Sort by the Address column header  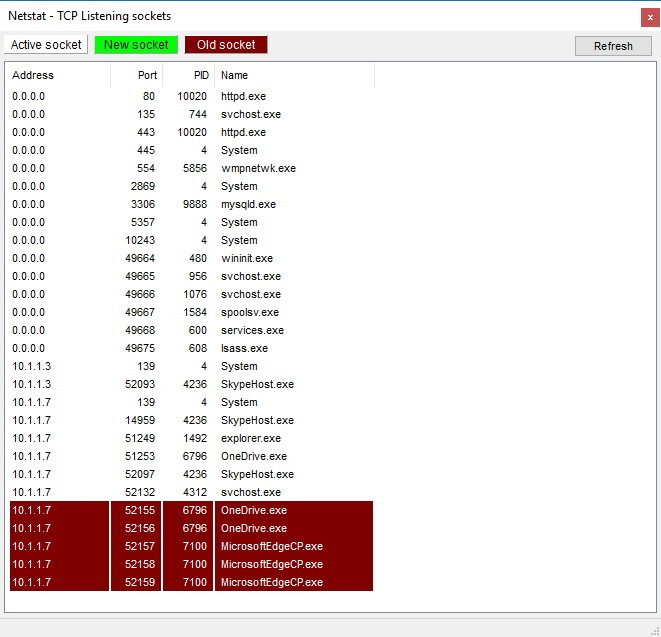coord(58,75)
